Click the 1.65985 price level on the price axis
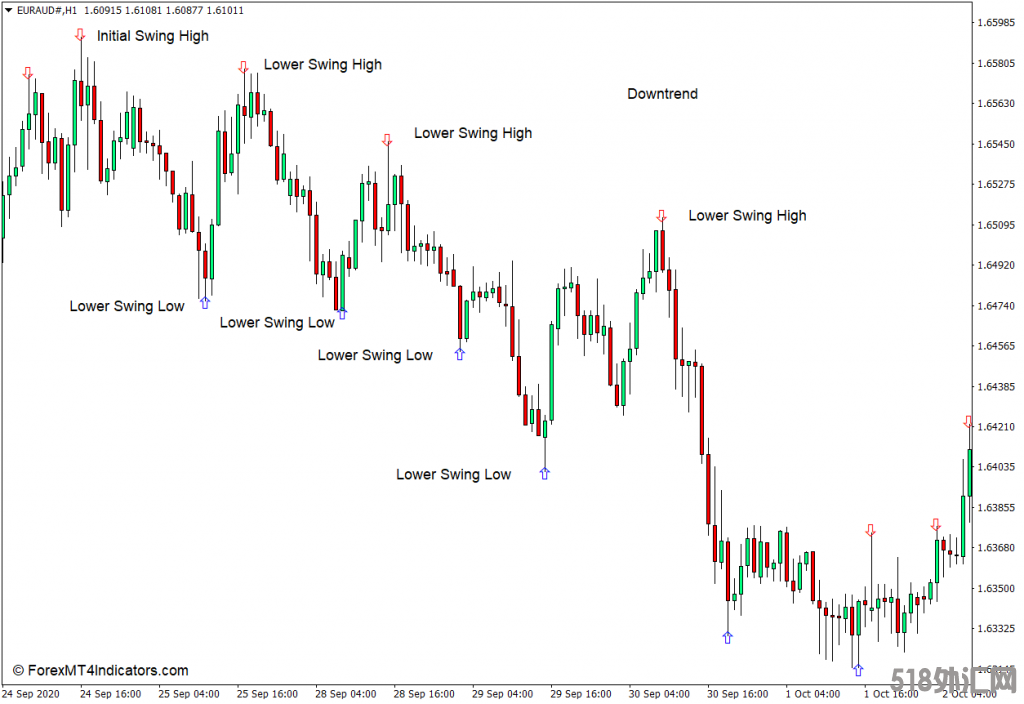Viewport: 1024px width, 704px height. coord(997,23)
